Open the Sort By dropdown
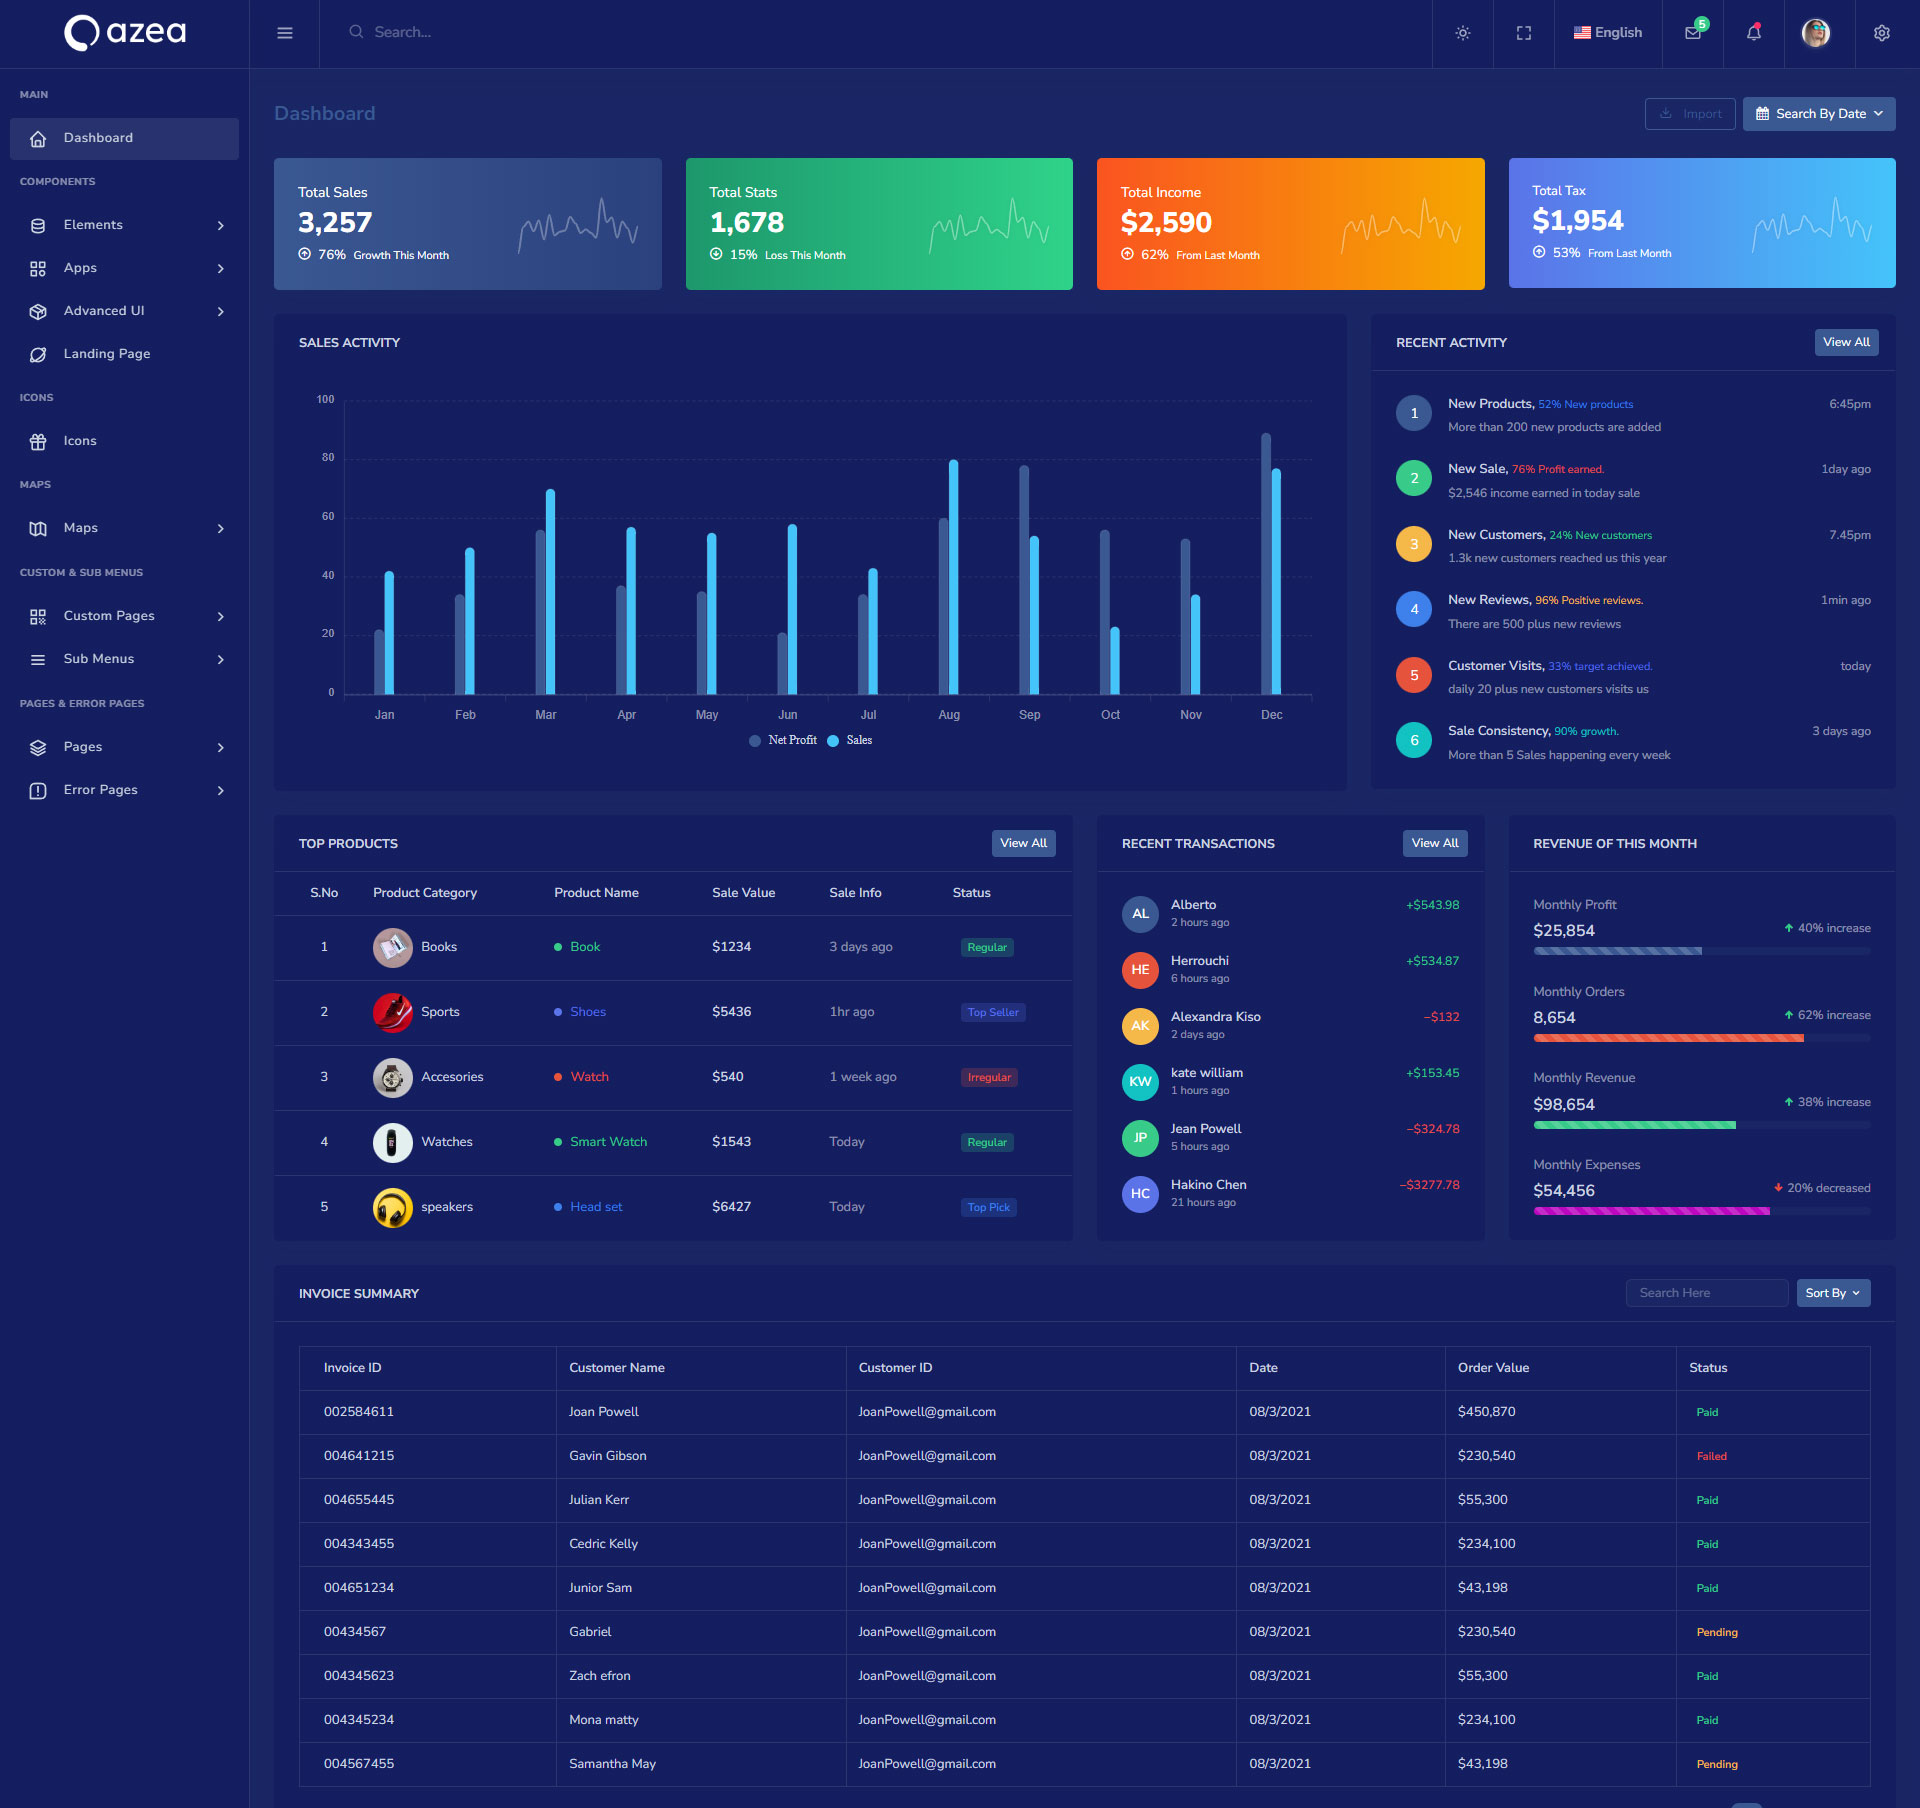The image size is (1920, 1808). point(1832,1293)
